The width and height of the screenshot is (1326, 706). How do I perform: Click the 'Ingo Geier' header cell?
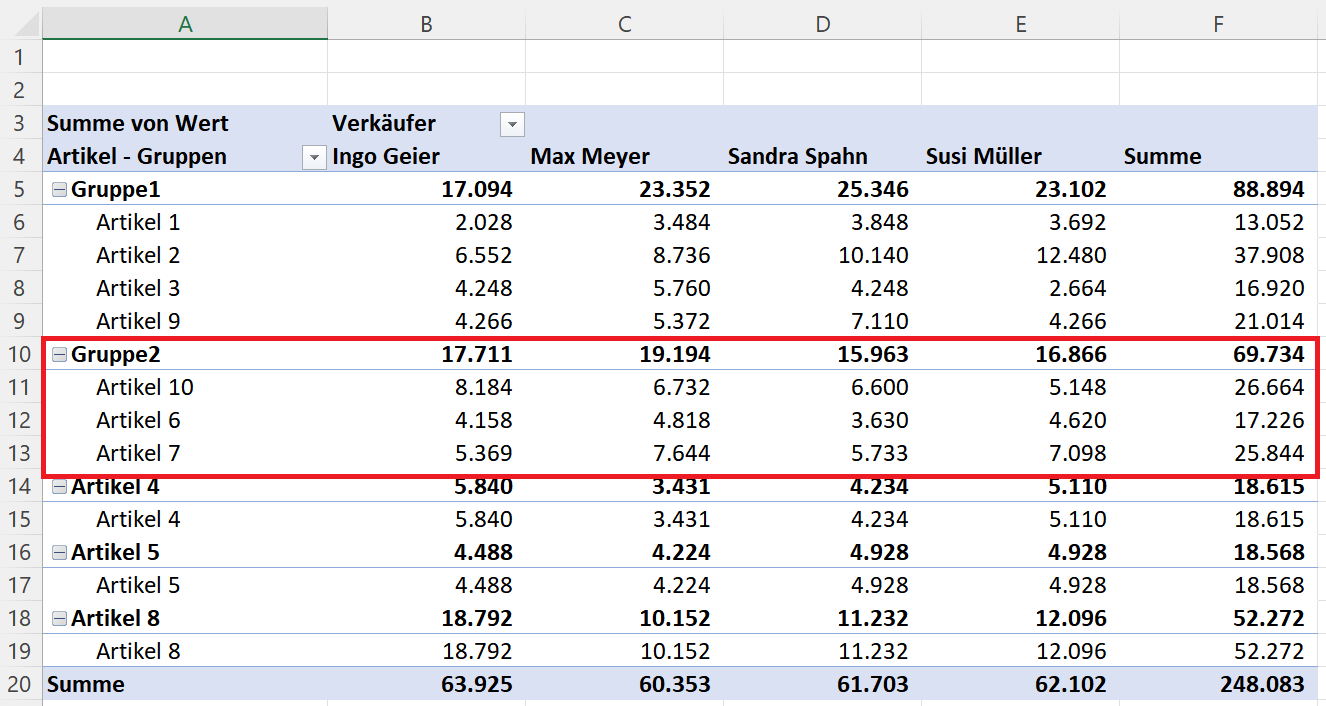click(426, 156)
